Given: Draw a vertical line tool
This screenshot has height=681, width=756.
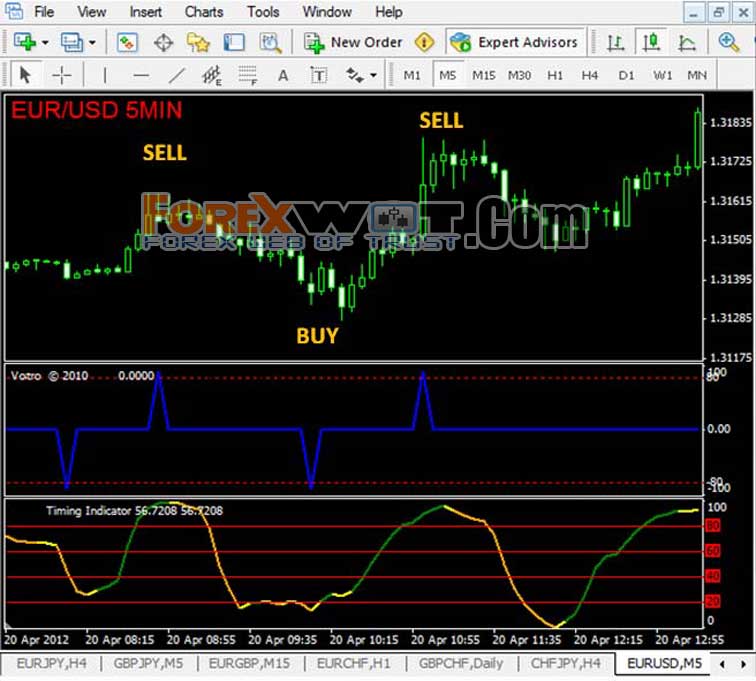Looking at the screenshot, I should point(105,75).
